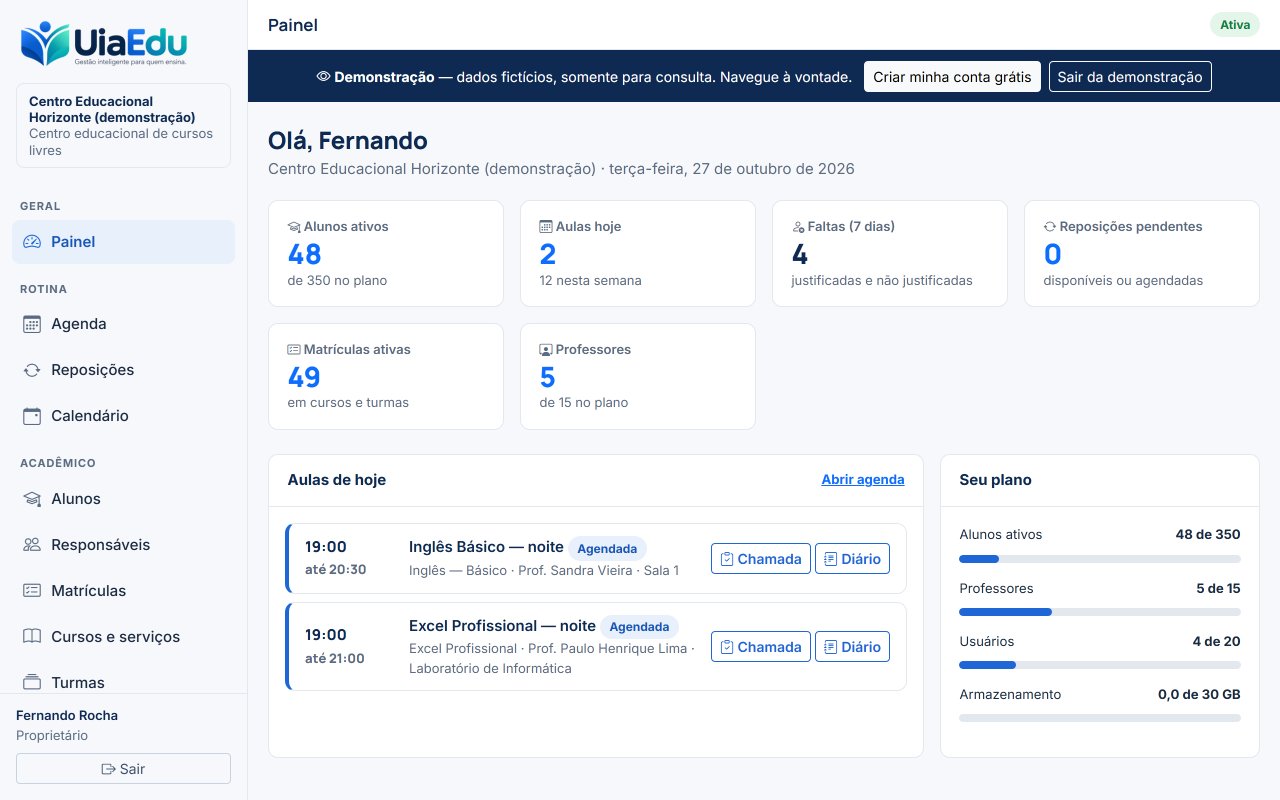Click Criar minha conta grátis button
Image resolution: width=1280 pixels, height=800 pixels.
952,77
